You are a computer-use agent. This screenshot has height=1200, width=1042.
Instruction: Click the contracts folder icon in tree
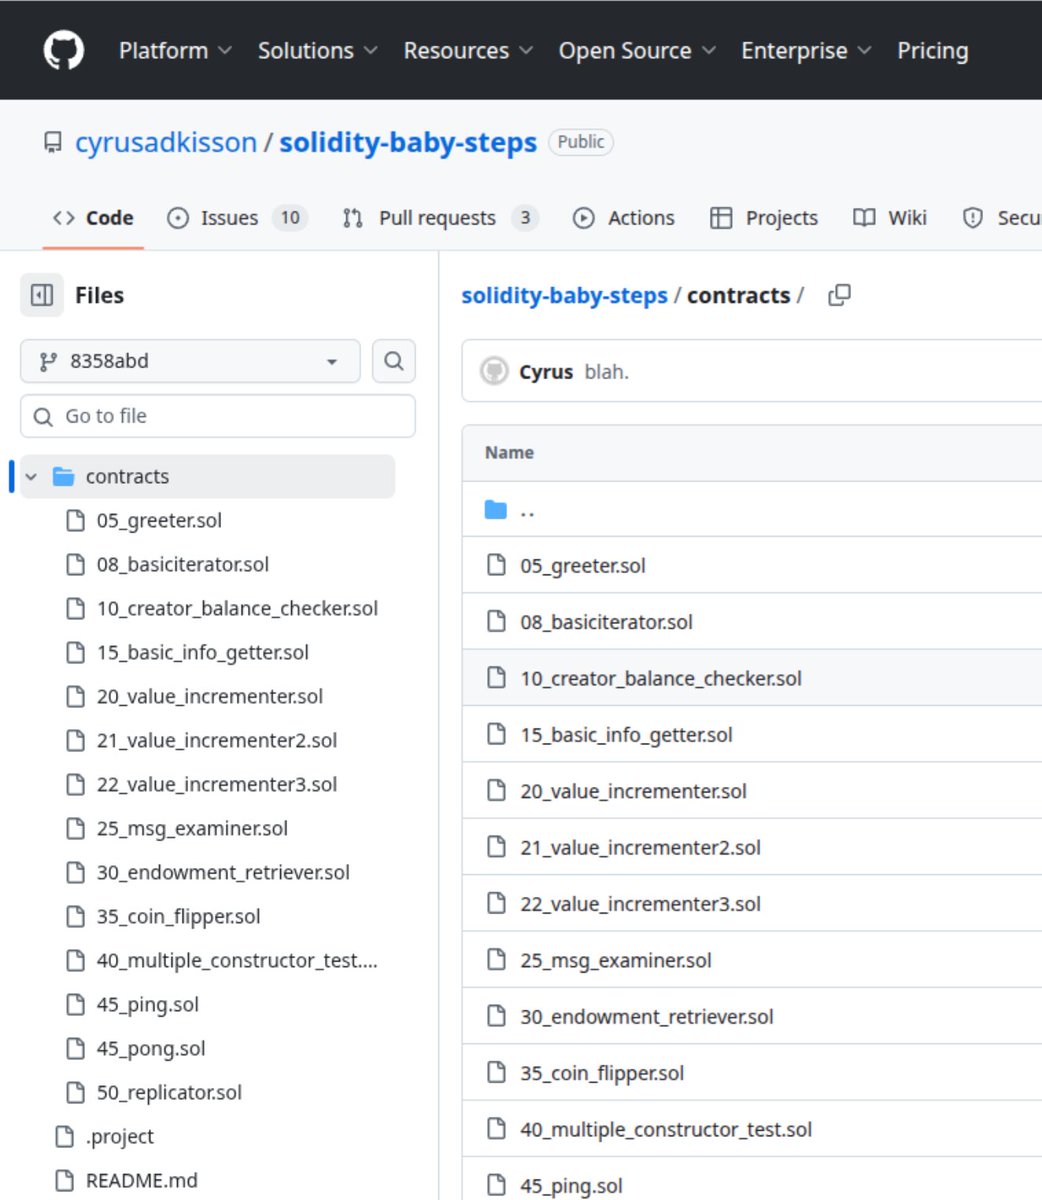(64, 476)
